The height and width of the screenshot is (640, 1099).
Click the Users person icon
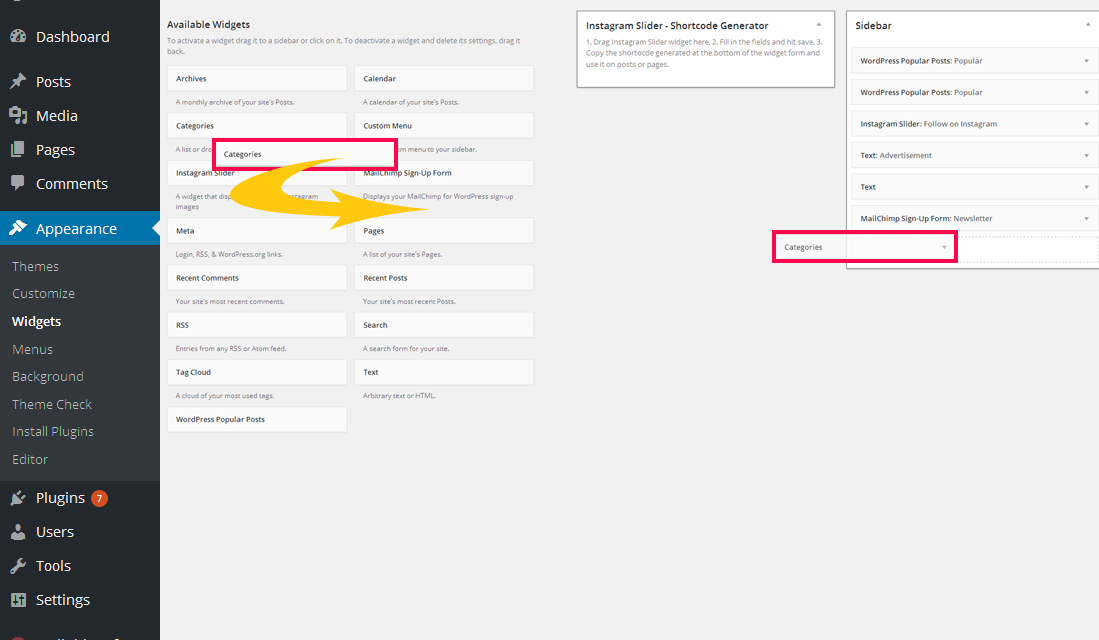pos(18,531)
